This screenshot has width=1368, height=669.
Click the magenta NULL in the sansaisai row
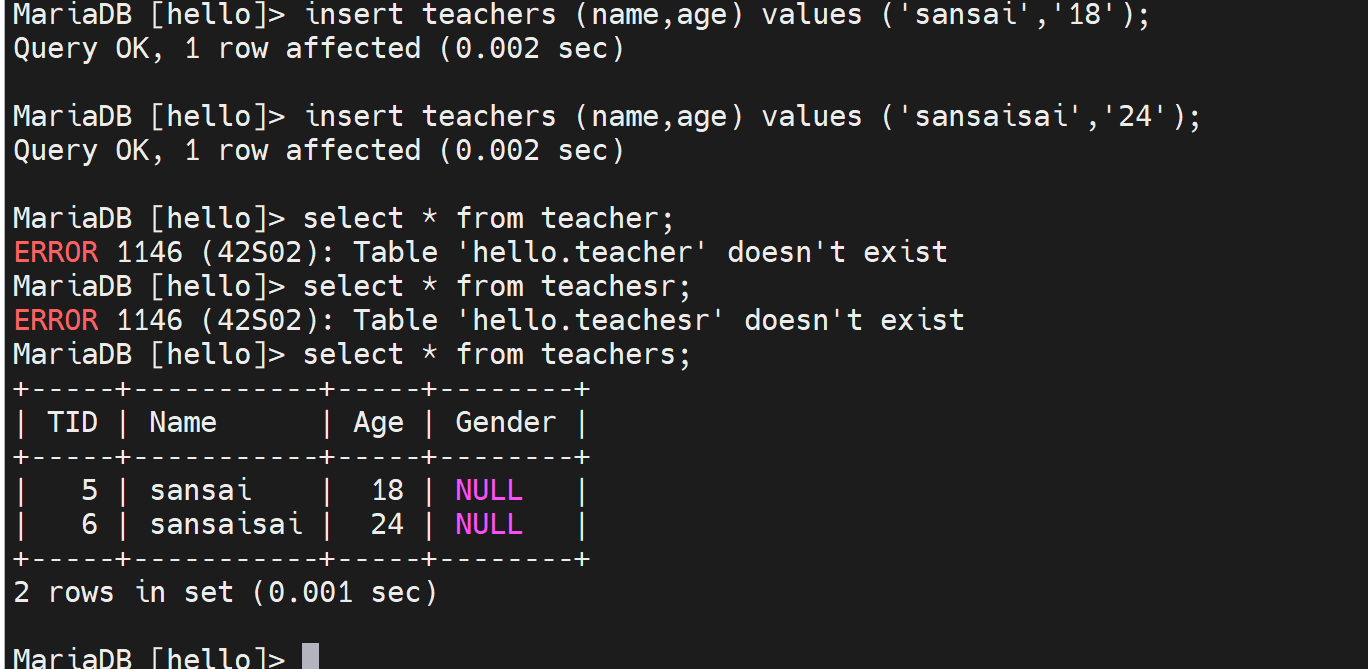pos(489,525)
